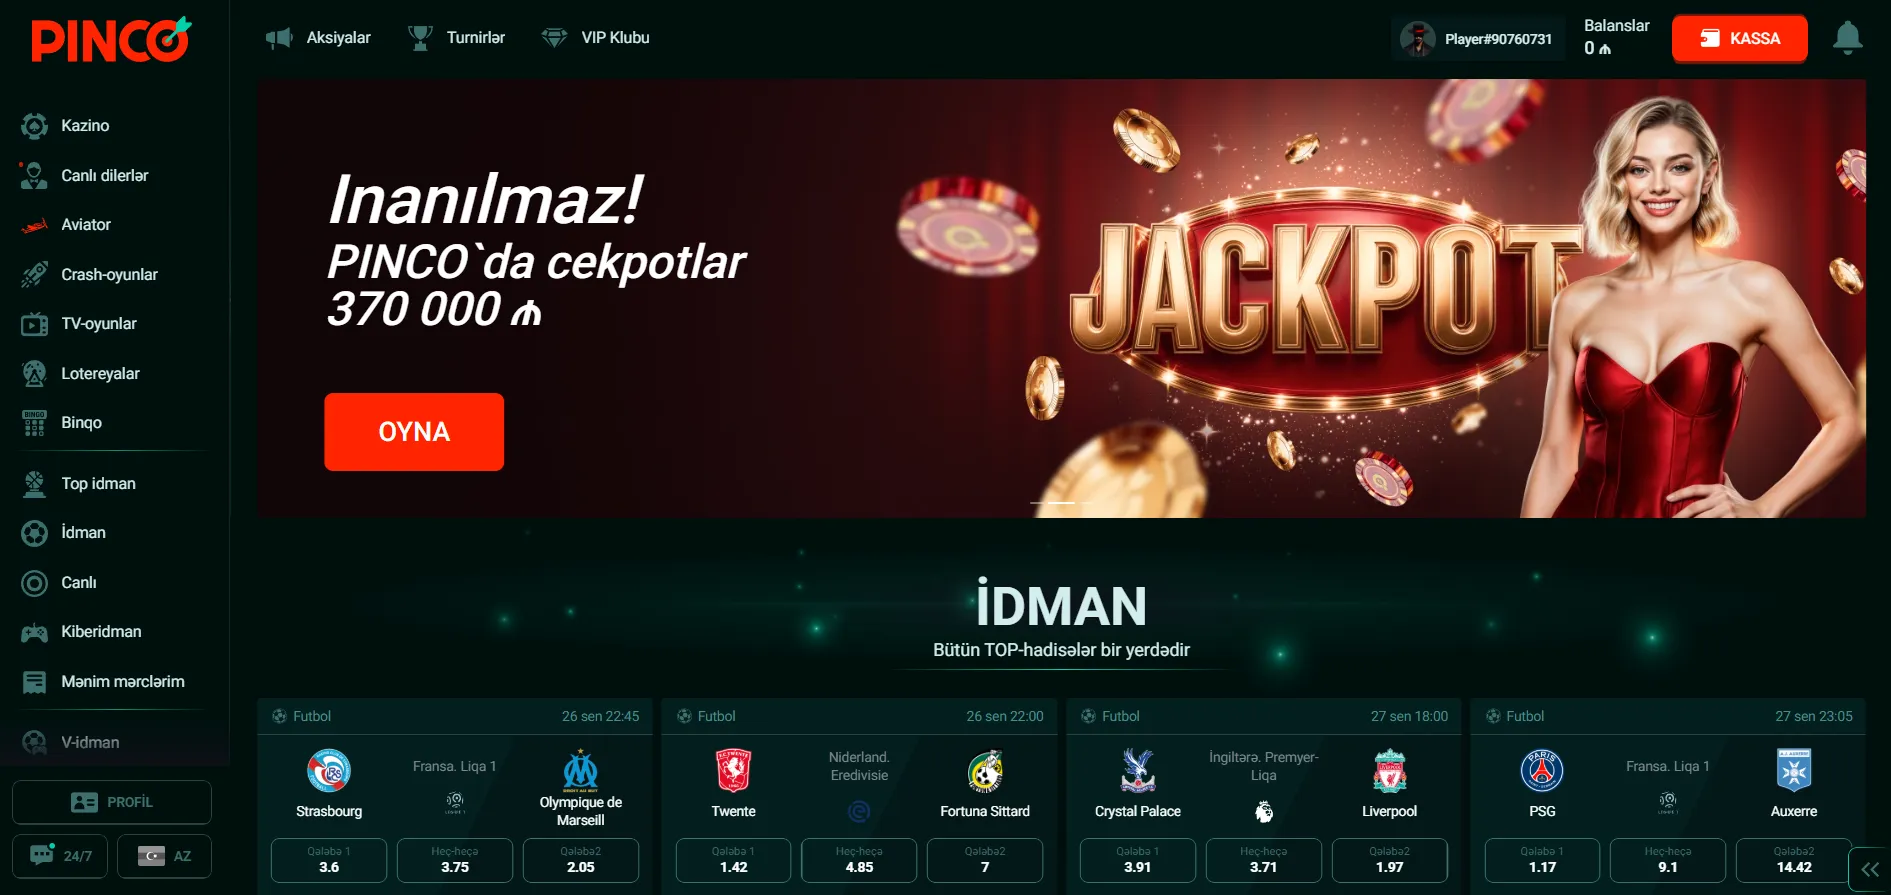This screenshot has height=895, width=1891.
Task: Click the OYNA button on banner
Action: coord(414,432)
